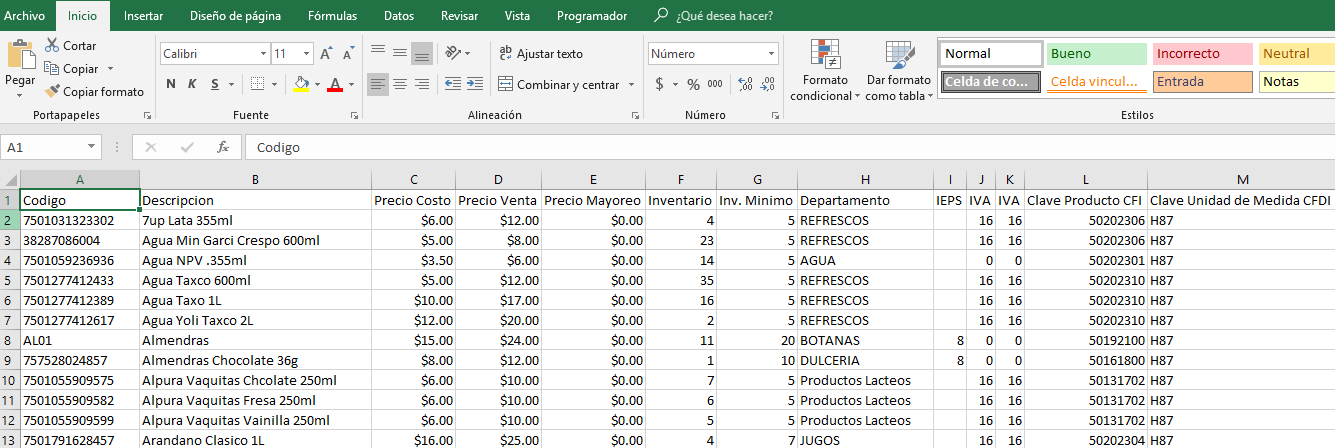Click the Copiar button
Screen dimensions: 1335x448
(x=71, y=69)
